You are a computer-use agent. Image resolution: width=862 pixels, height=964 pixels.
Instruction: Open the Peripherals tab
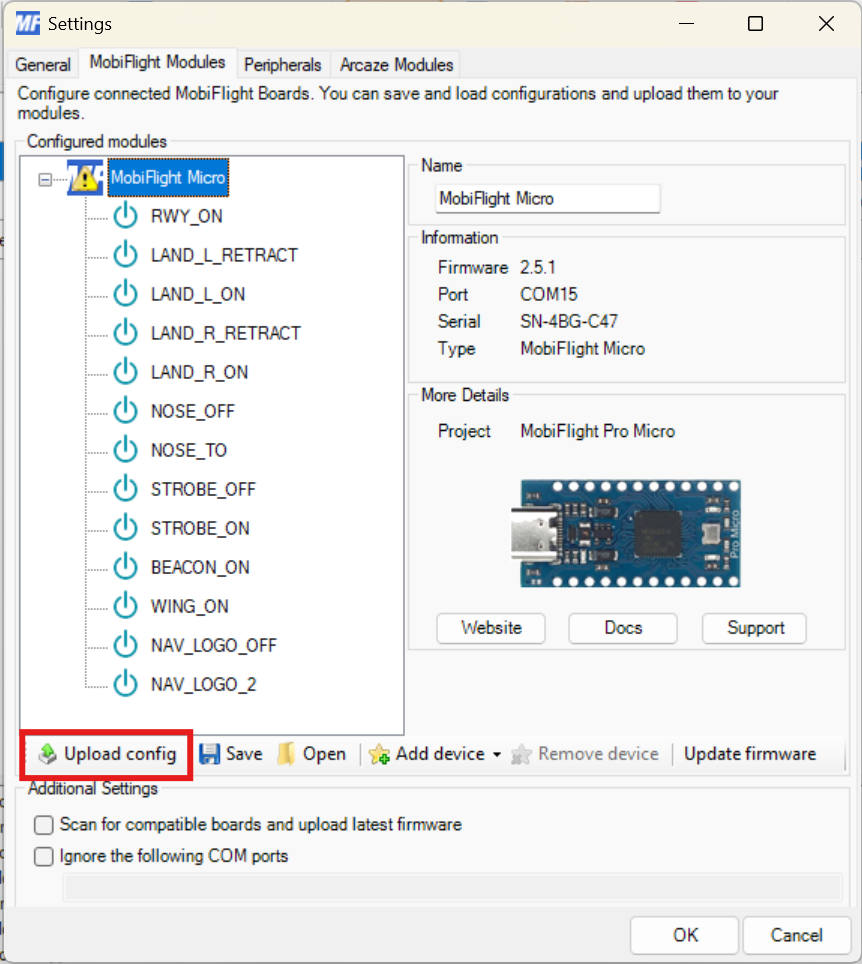tap(283, 65)
